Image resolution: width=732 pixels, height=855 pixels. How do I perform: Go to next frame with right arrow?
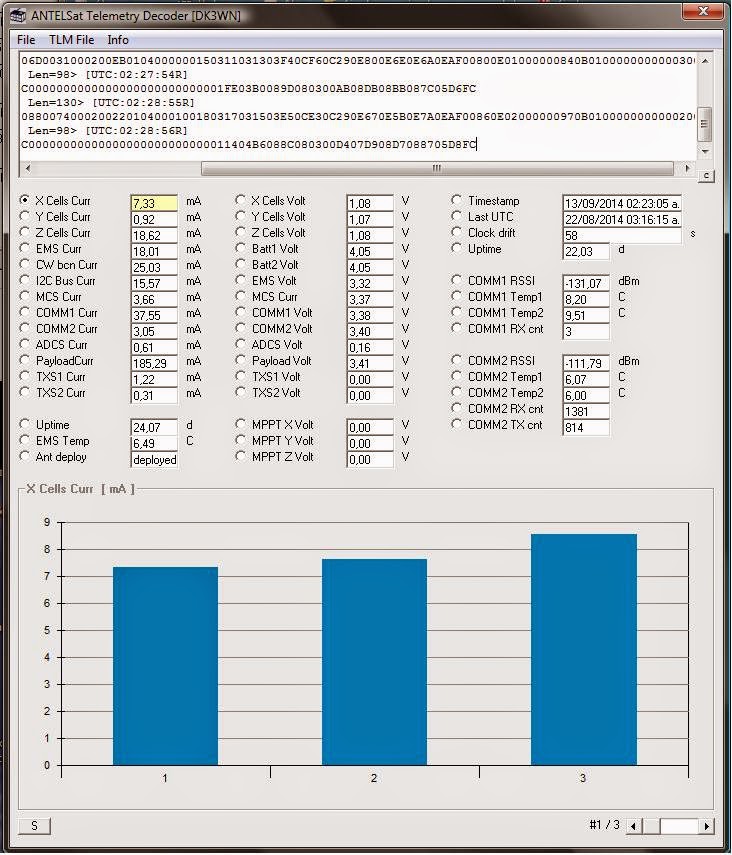click(x=707, y=826)
